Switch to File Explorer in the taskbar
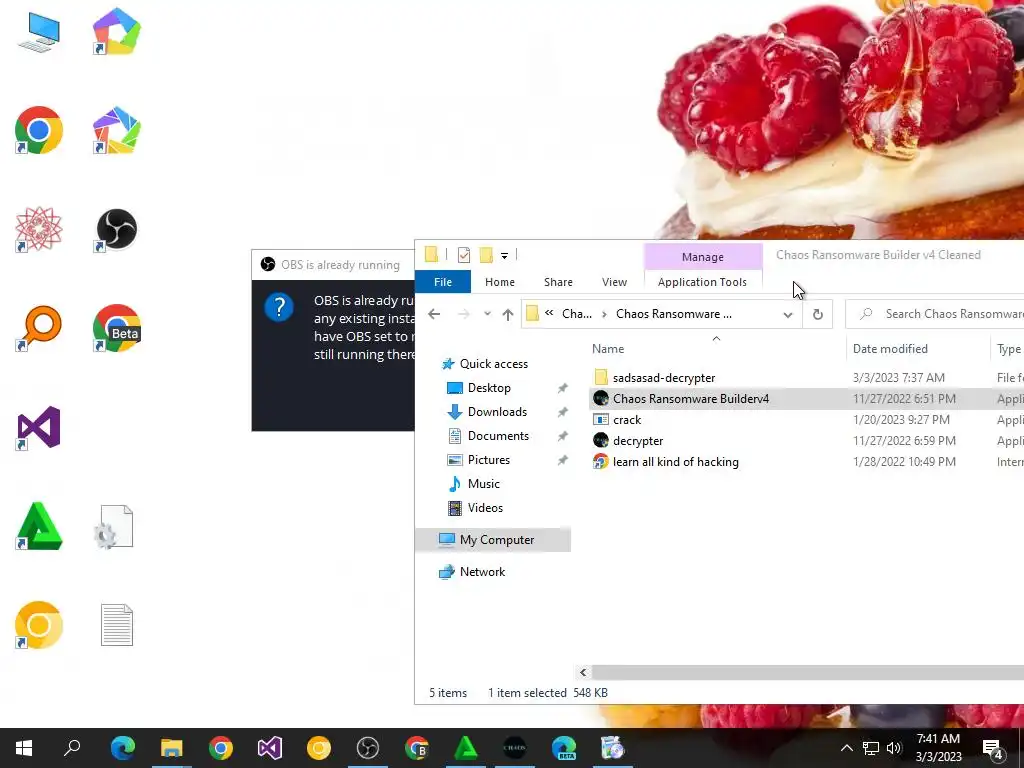 click(x=171, y=748)
